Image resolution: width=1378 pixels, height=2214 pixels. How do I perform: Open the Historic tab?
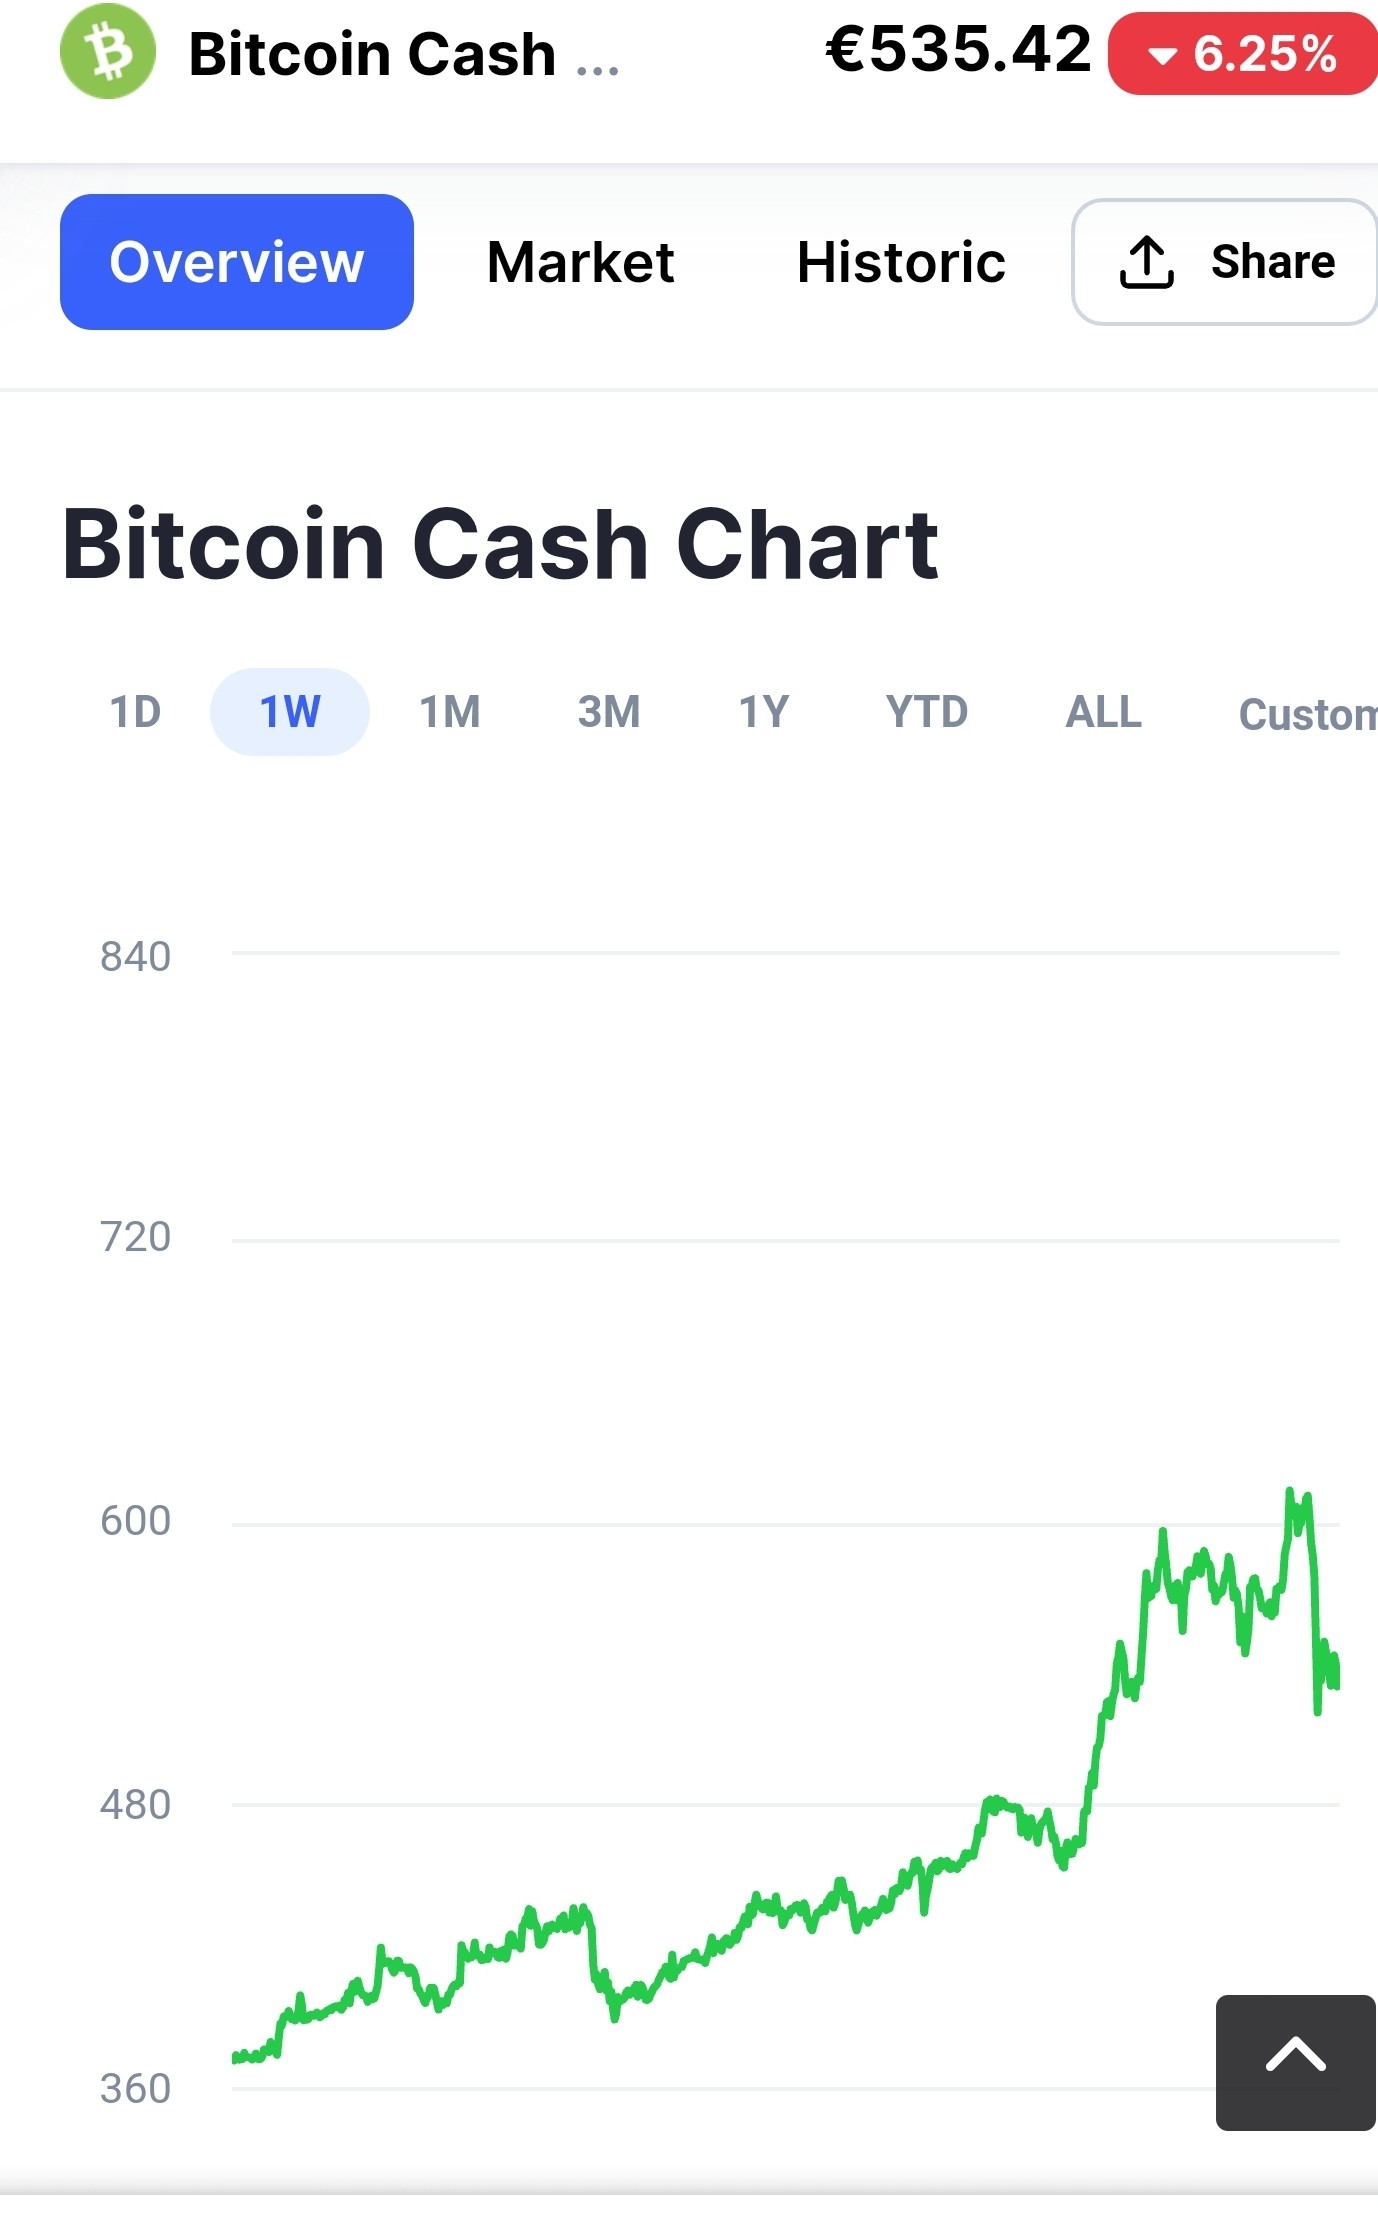900,262
